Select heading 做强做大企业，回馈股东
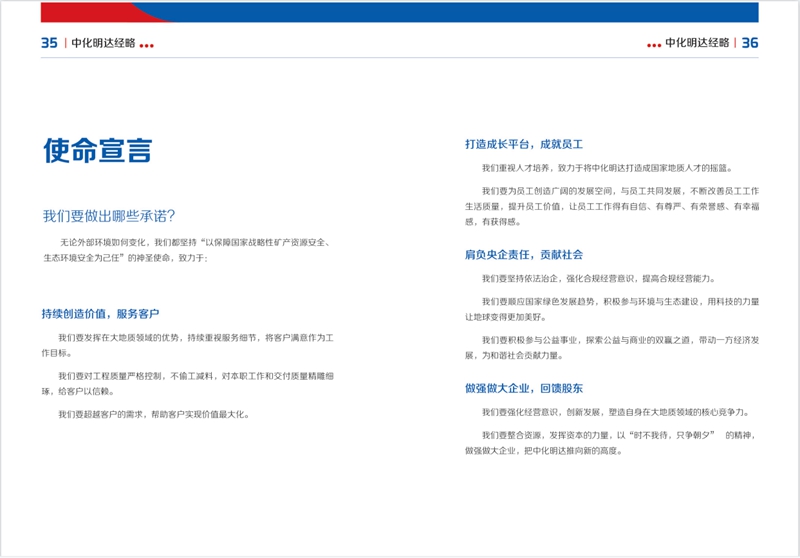This screenshot has height=558, width=800. [523, 388]
